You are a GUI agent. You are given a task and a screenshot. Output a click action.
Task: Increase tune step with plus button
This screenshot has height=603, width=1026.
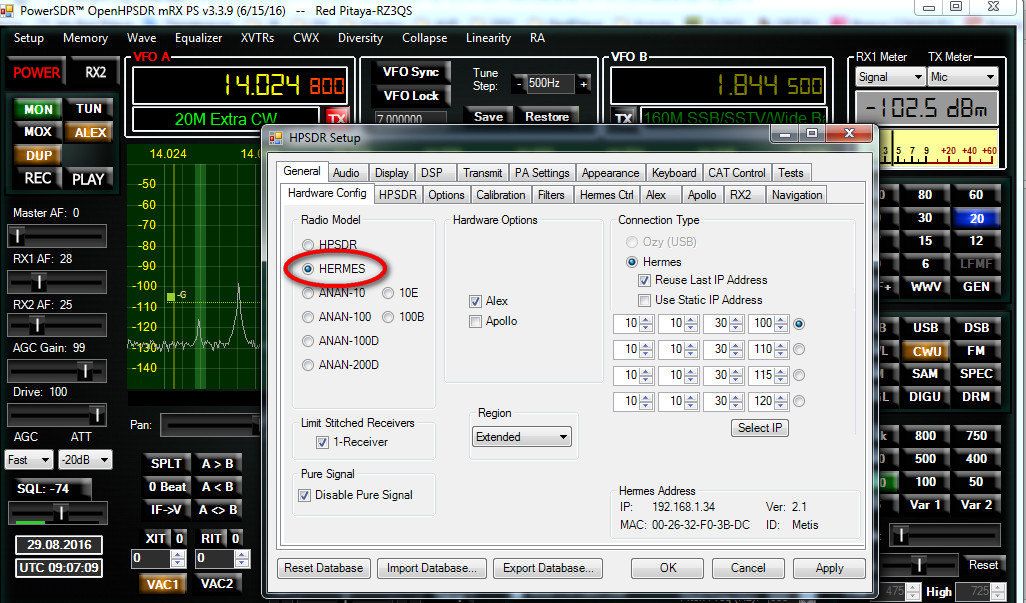(584, 84)
